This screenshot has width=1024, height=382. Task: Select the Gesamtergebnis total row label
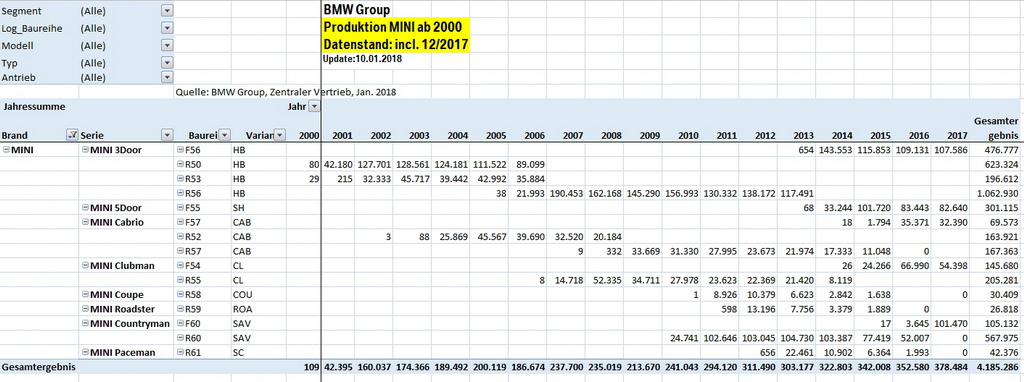pos(38,367)
